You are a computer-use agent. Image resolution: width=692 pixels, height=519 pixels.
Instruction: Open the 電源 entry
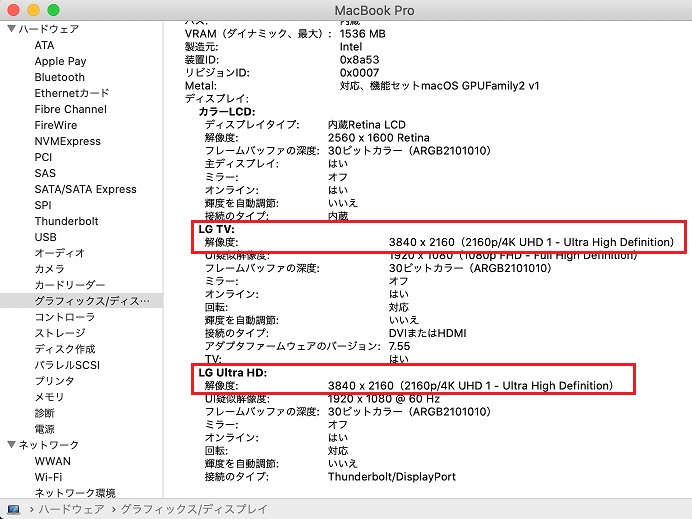tap(45, 429)
